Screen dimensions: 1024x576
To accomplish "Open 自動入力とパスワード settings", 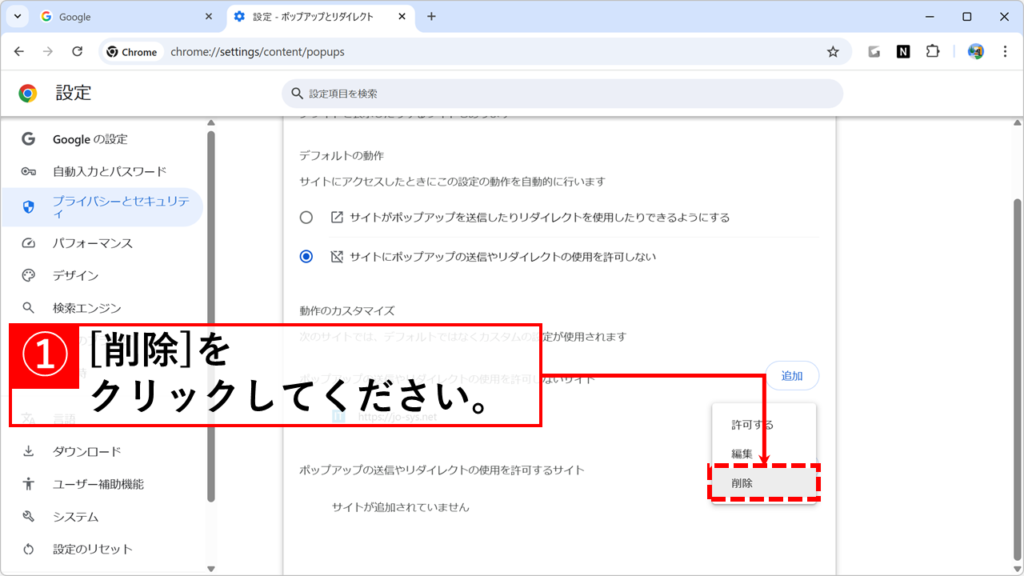I will pos(109,171).
